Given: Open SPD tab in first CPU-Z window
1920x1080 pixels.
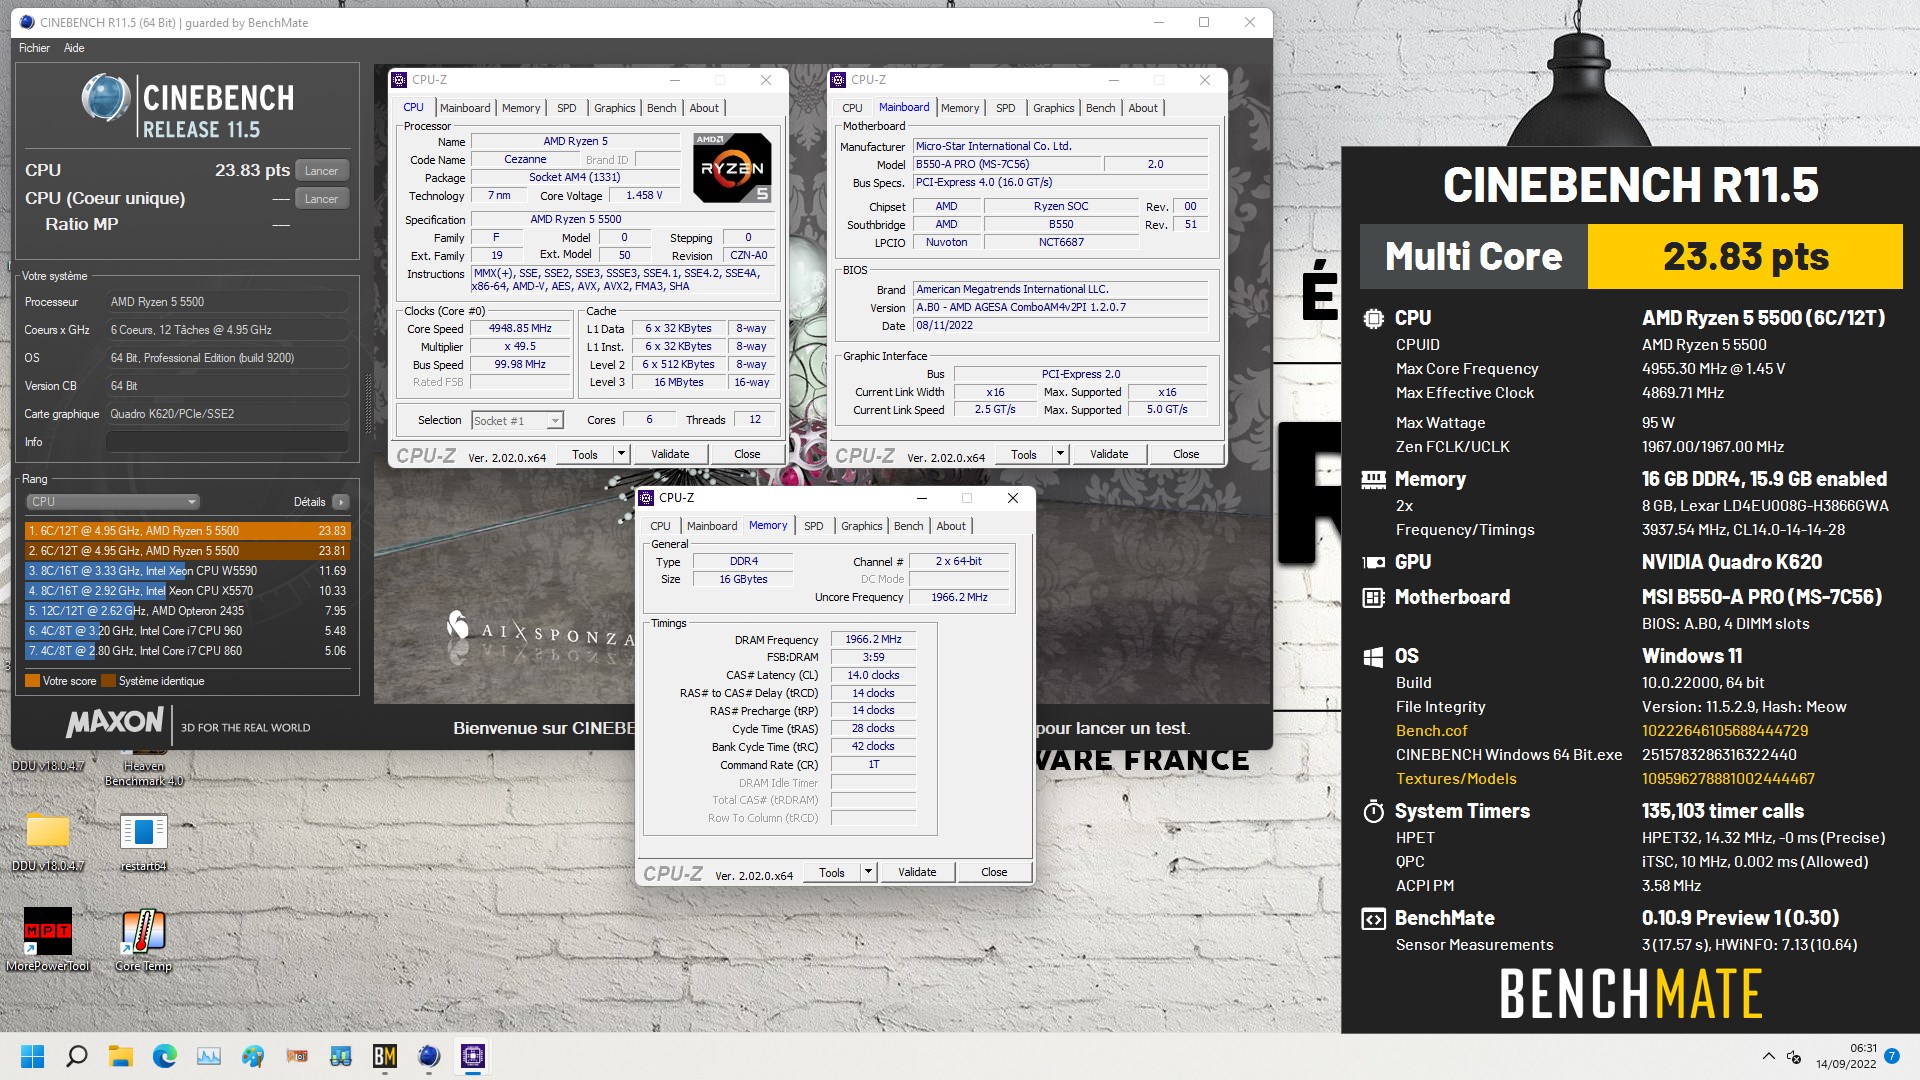Looking at the screenshot, I should 567,108.
